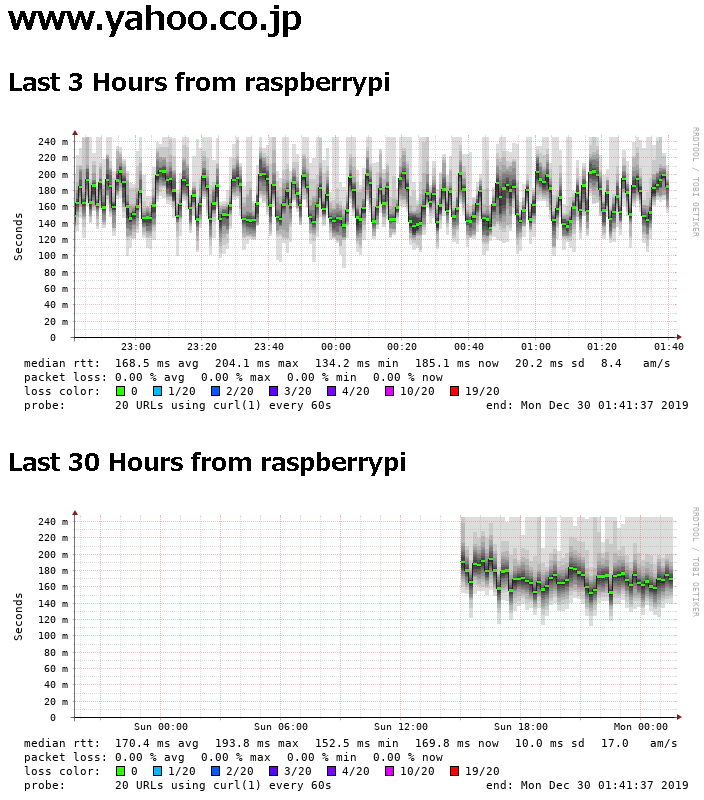This screenshot has width=704, height=800.
Task: Click the Mon 00:00 axis label
Action: (640, 727)
